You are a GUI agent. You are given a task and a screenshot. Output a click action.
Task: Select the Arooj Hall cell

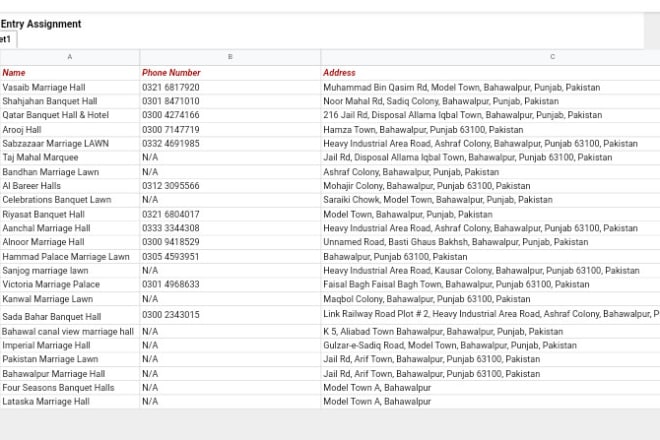(x=69, y=130)
